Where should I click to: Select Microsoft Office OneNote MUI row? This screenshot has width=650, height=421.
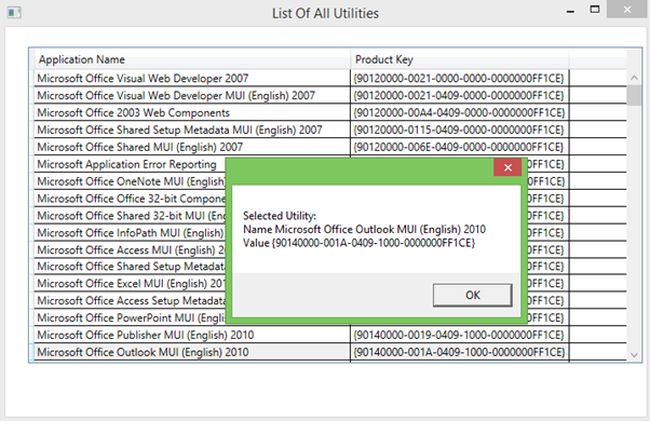click(x=130, y=181)
